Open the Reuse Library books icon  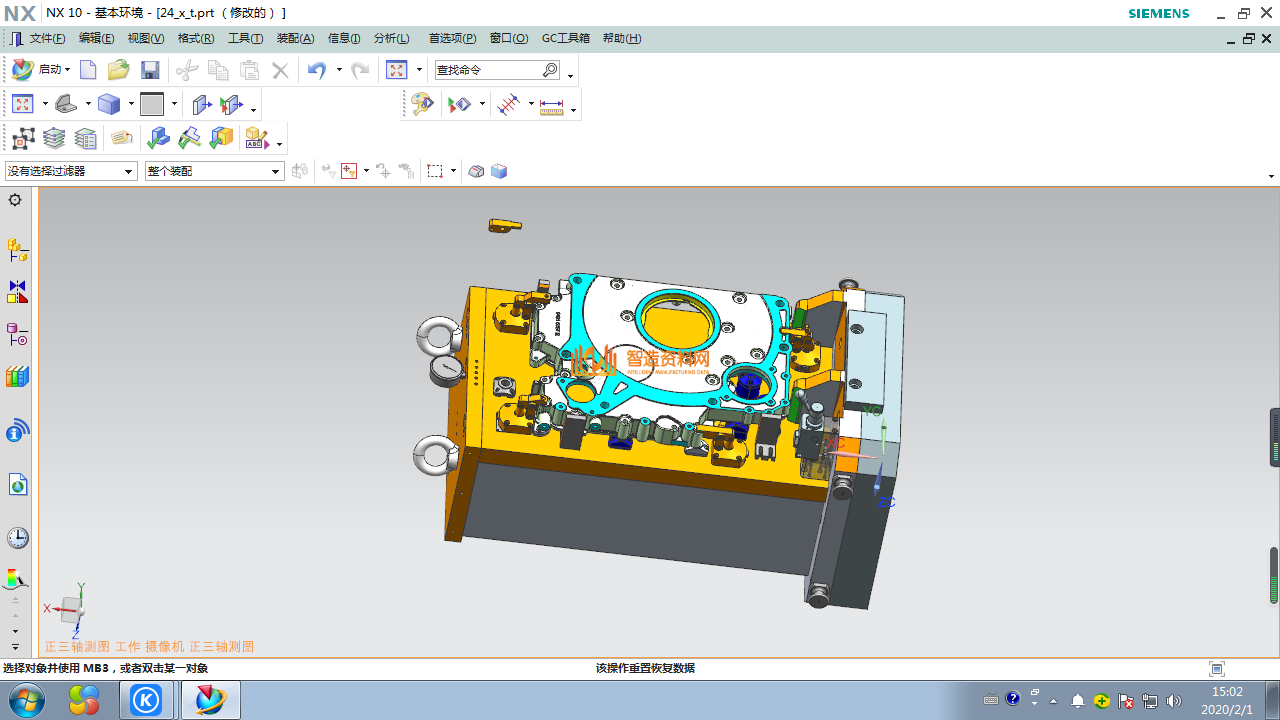pyautogui.click(x=17, y=377)
